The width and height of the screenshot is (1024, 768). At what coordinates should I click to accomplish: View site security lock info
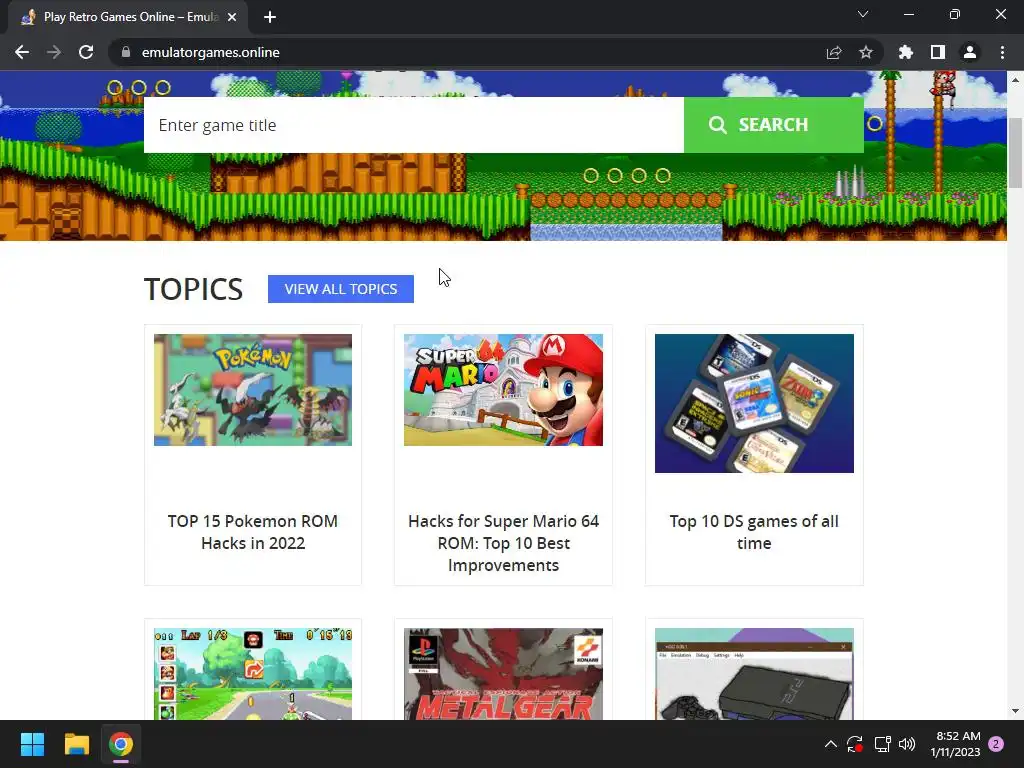tap(126, 52)
